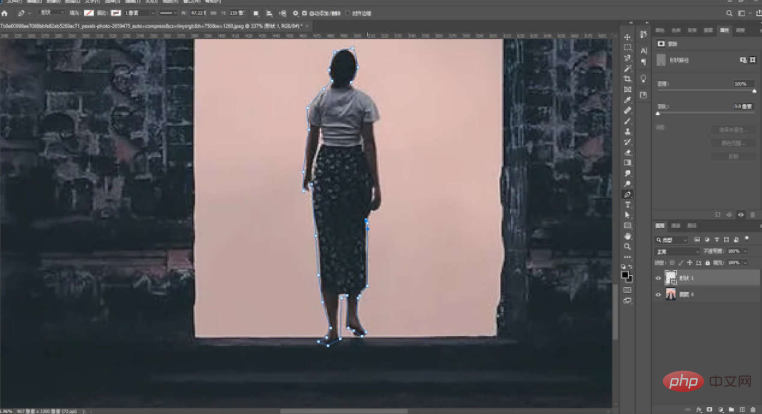Open stroke line type dropdown

click(x=168, y=13)
